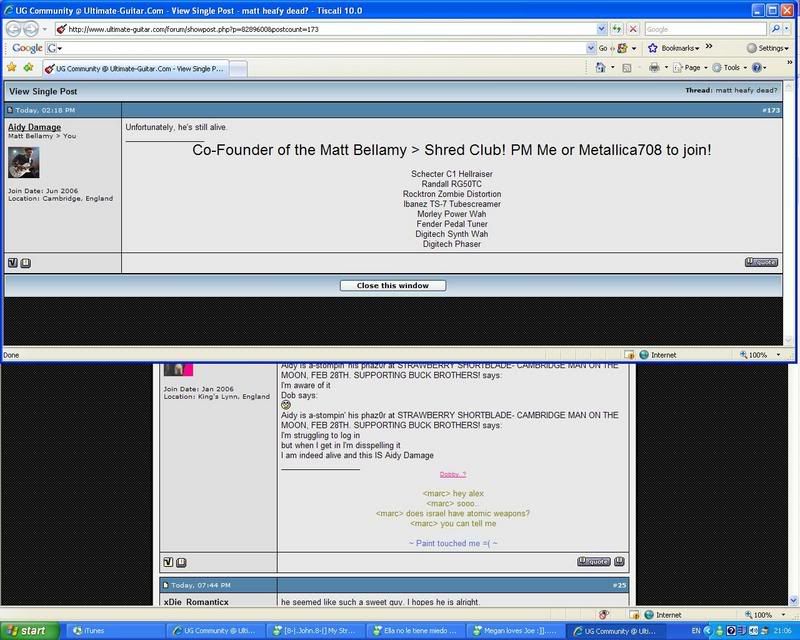800x640 pixels.
Task: Select the UG Community View Single Post tab
Action: [135, 68]
